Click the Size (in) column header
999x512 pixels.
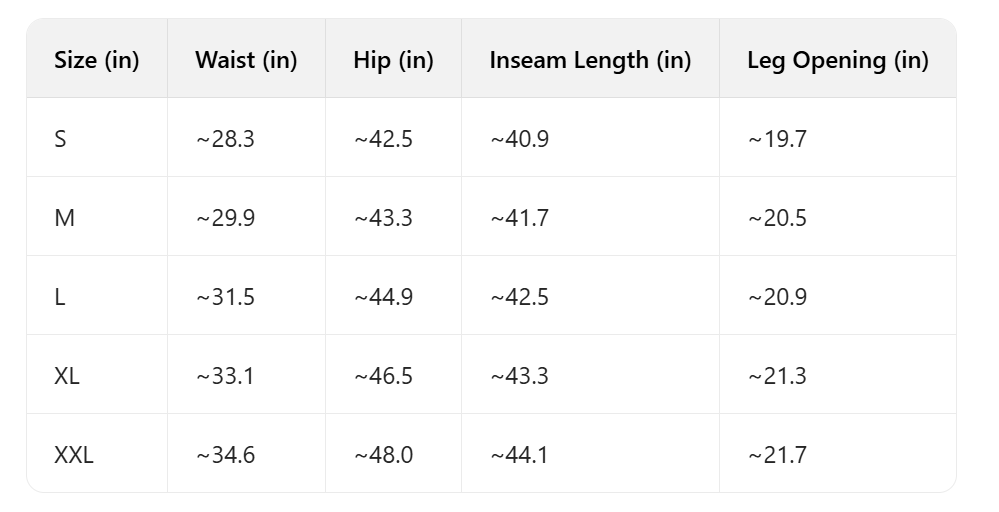pyautogui.click(x=97, y=60)
